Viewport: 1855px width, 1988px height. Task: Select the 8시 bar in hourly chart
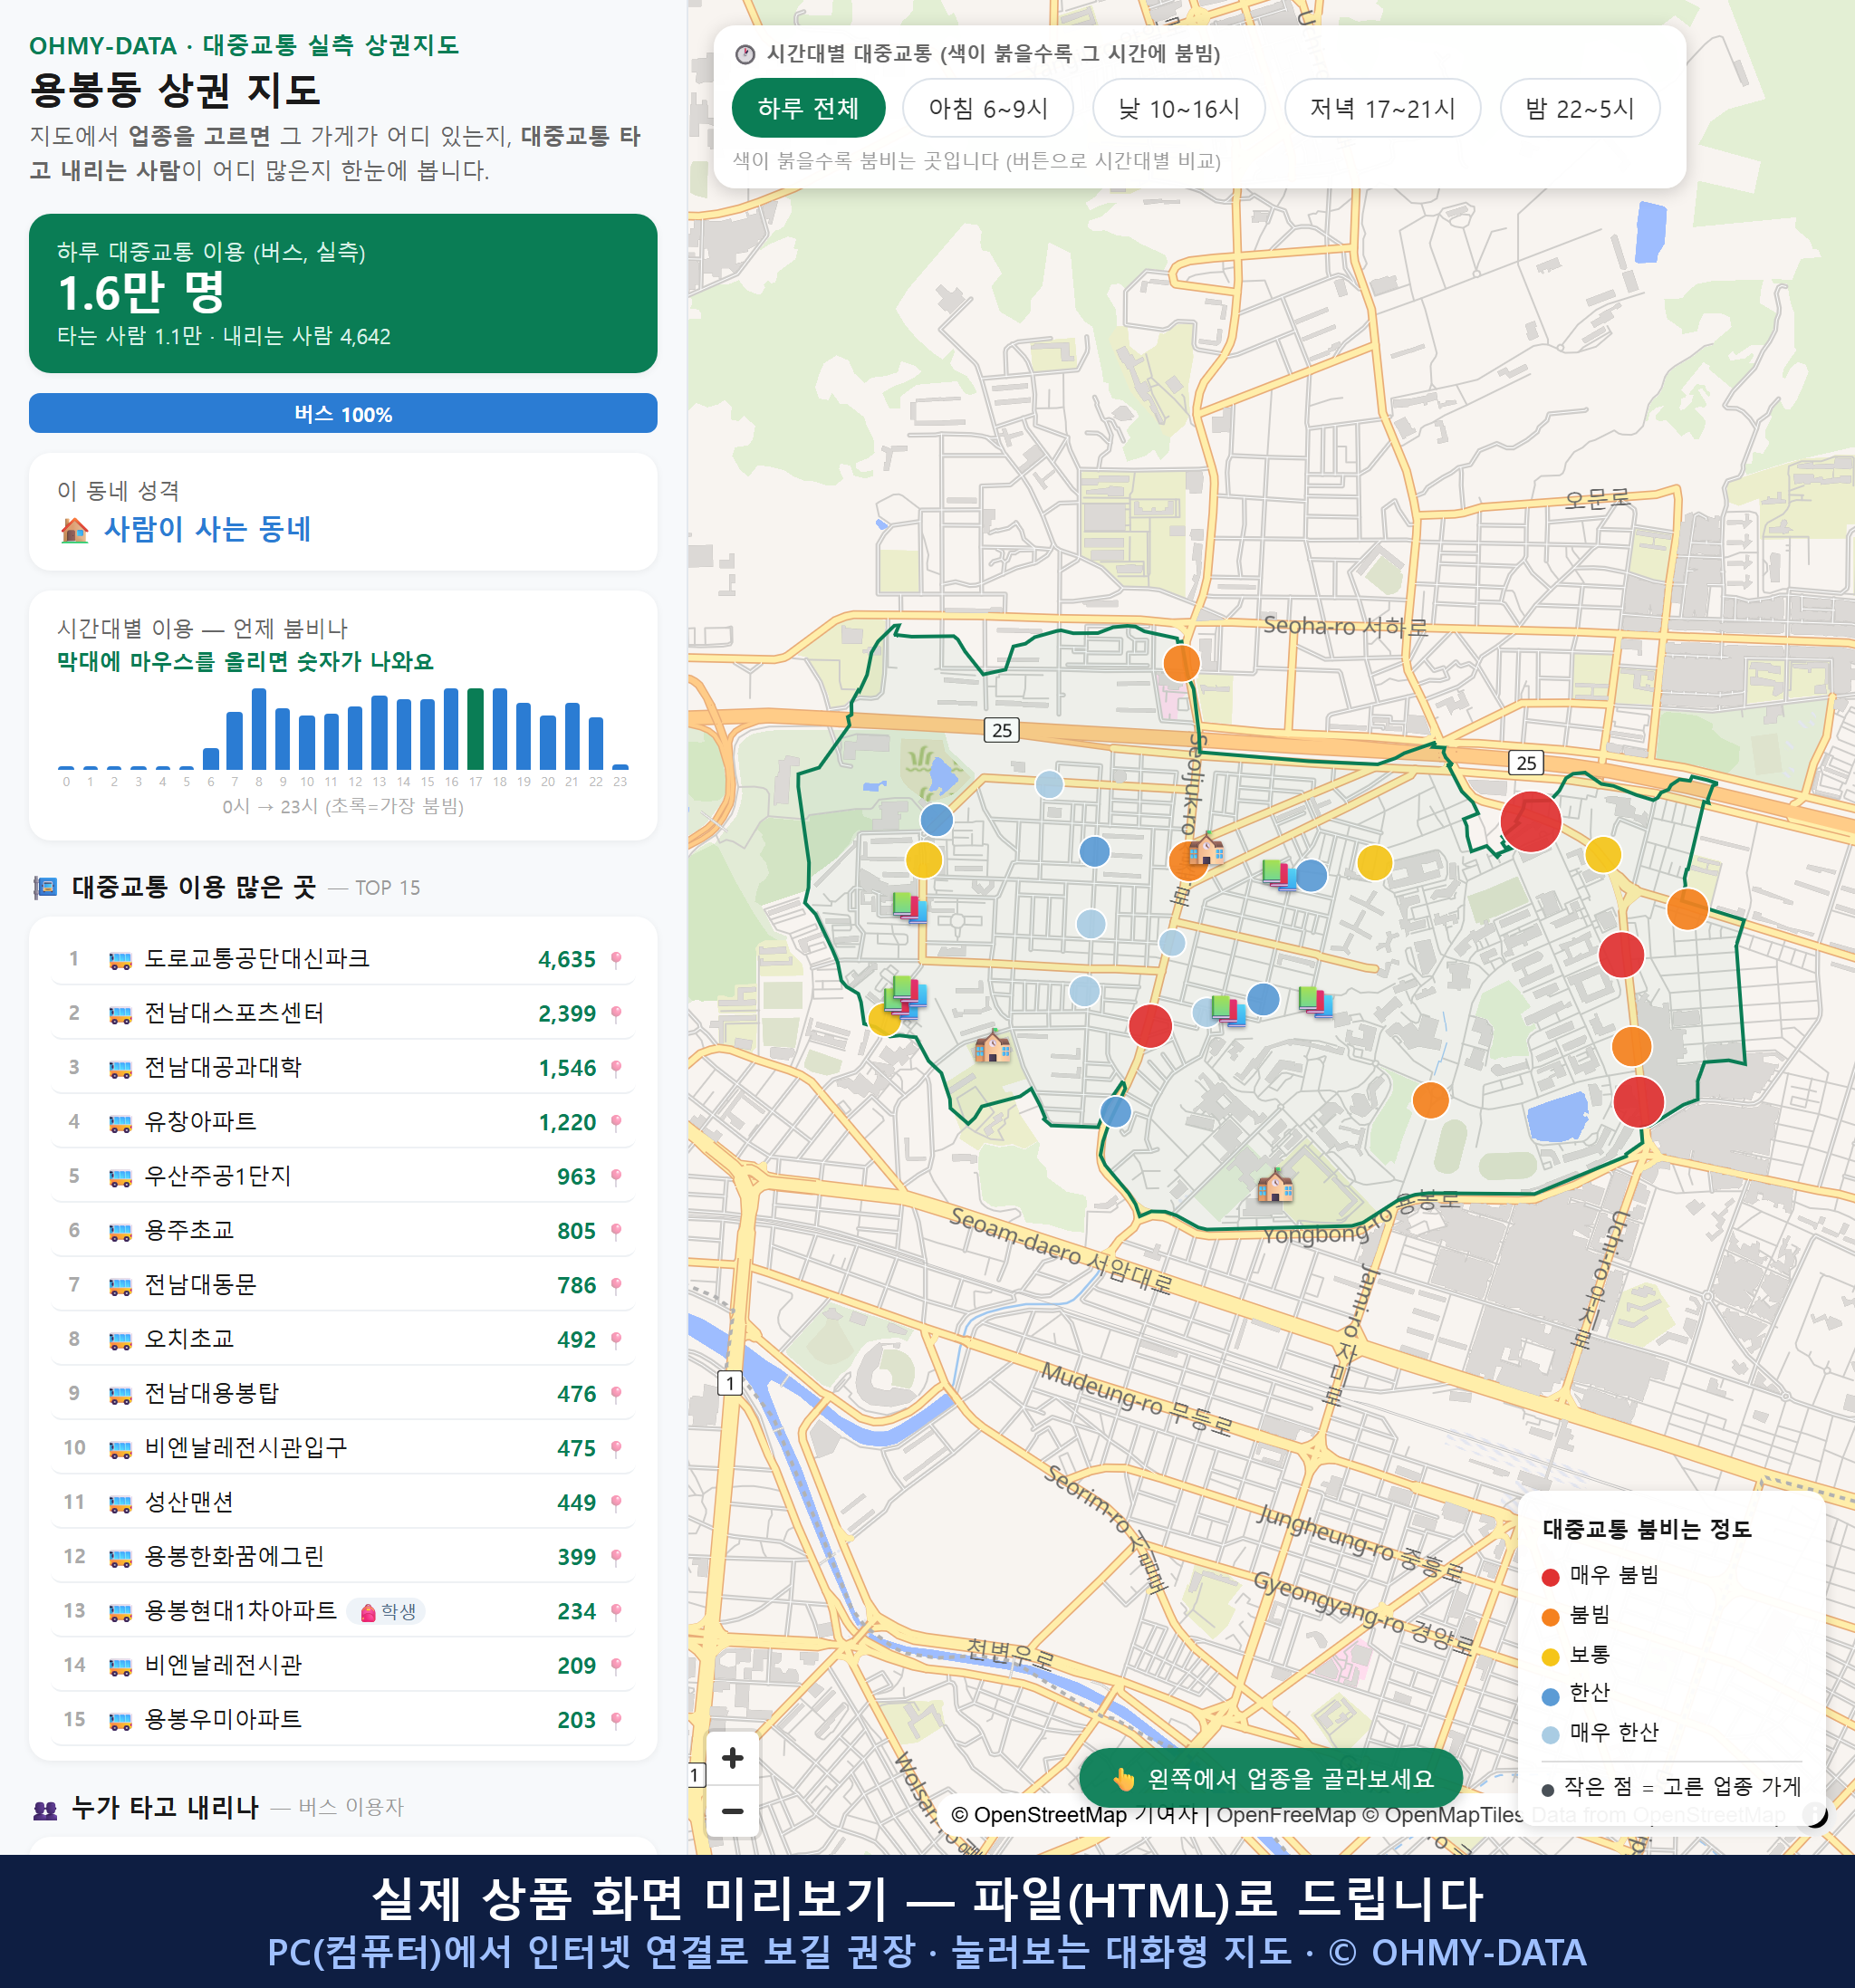point(259,728)
